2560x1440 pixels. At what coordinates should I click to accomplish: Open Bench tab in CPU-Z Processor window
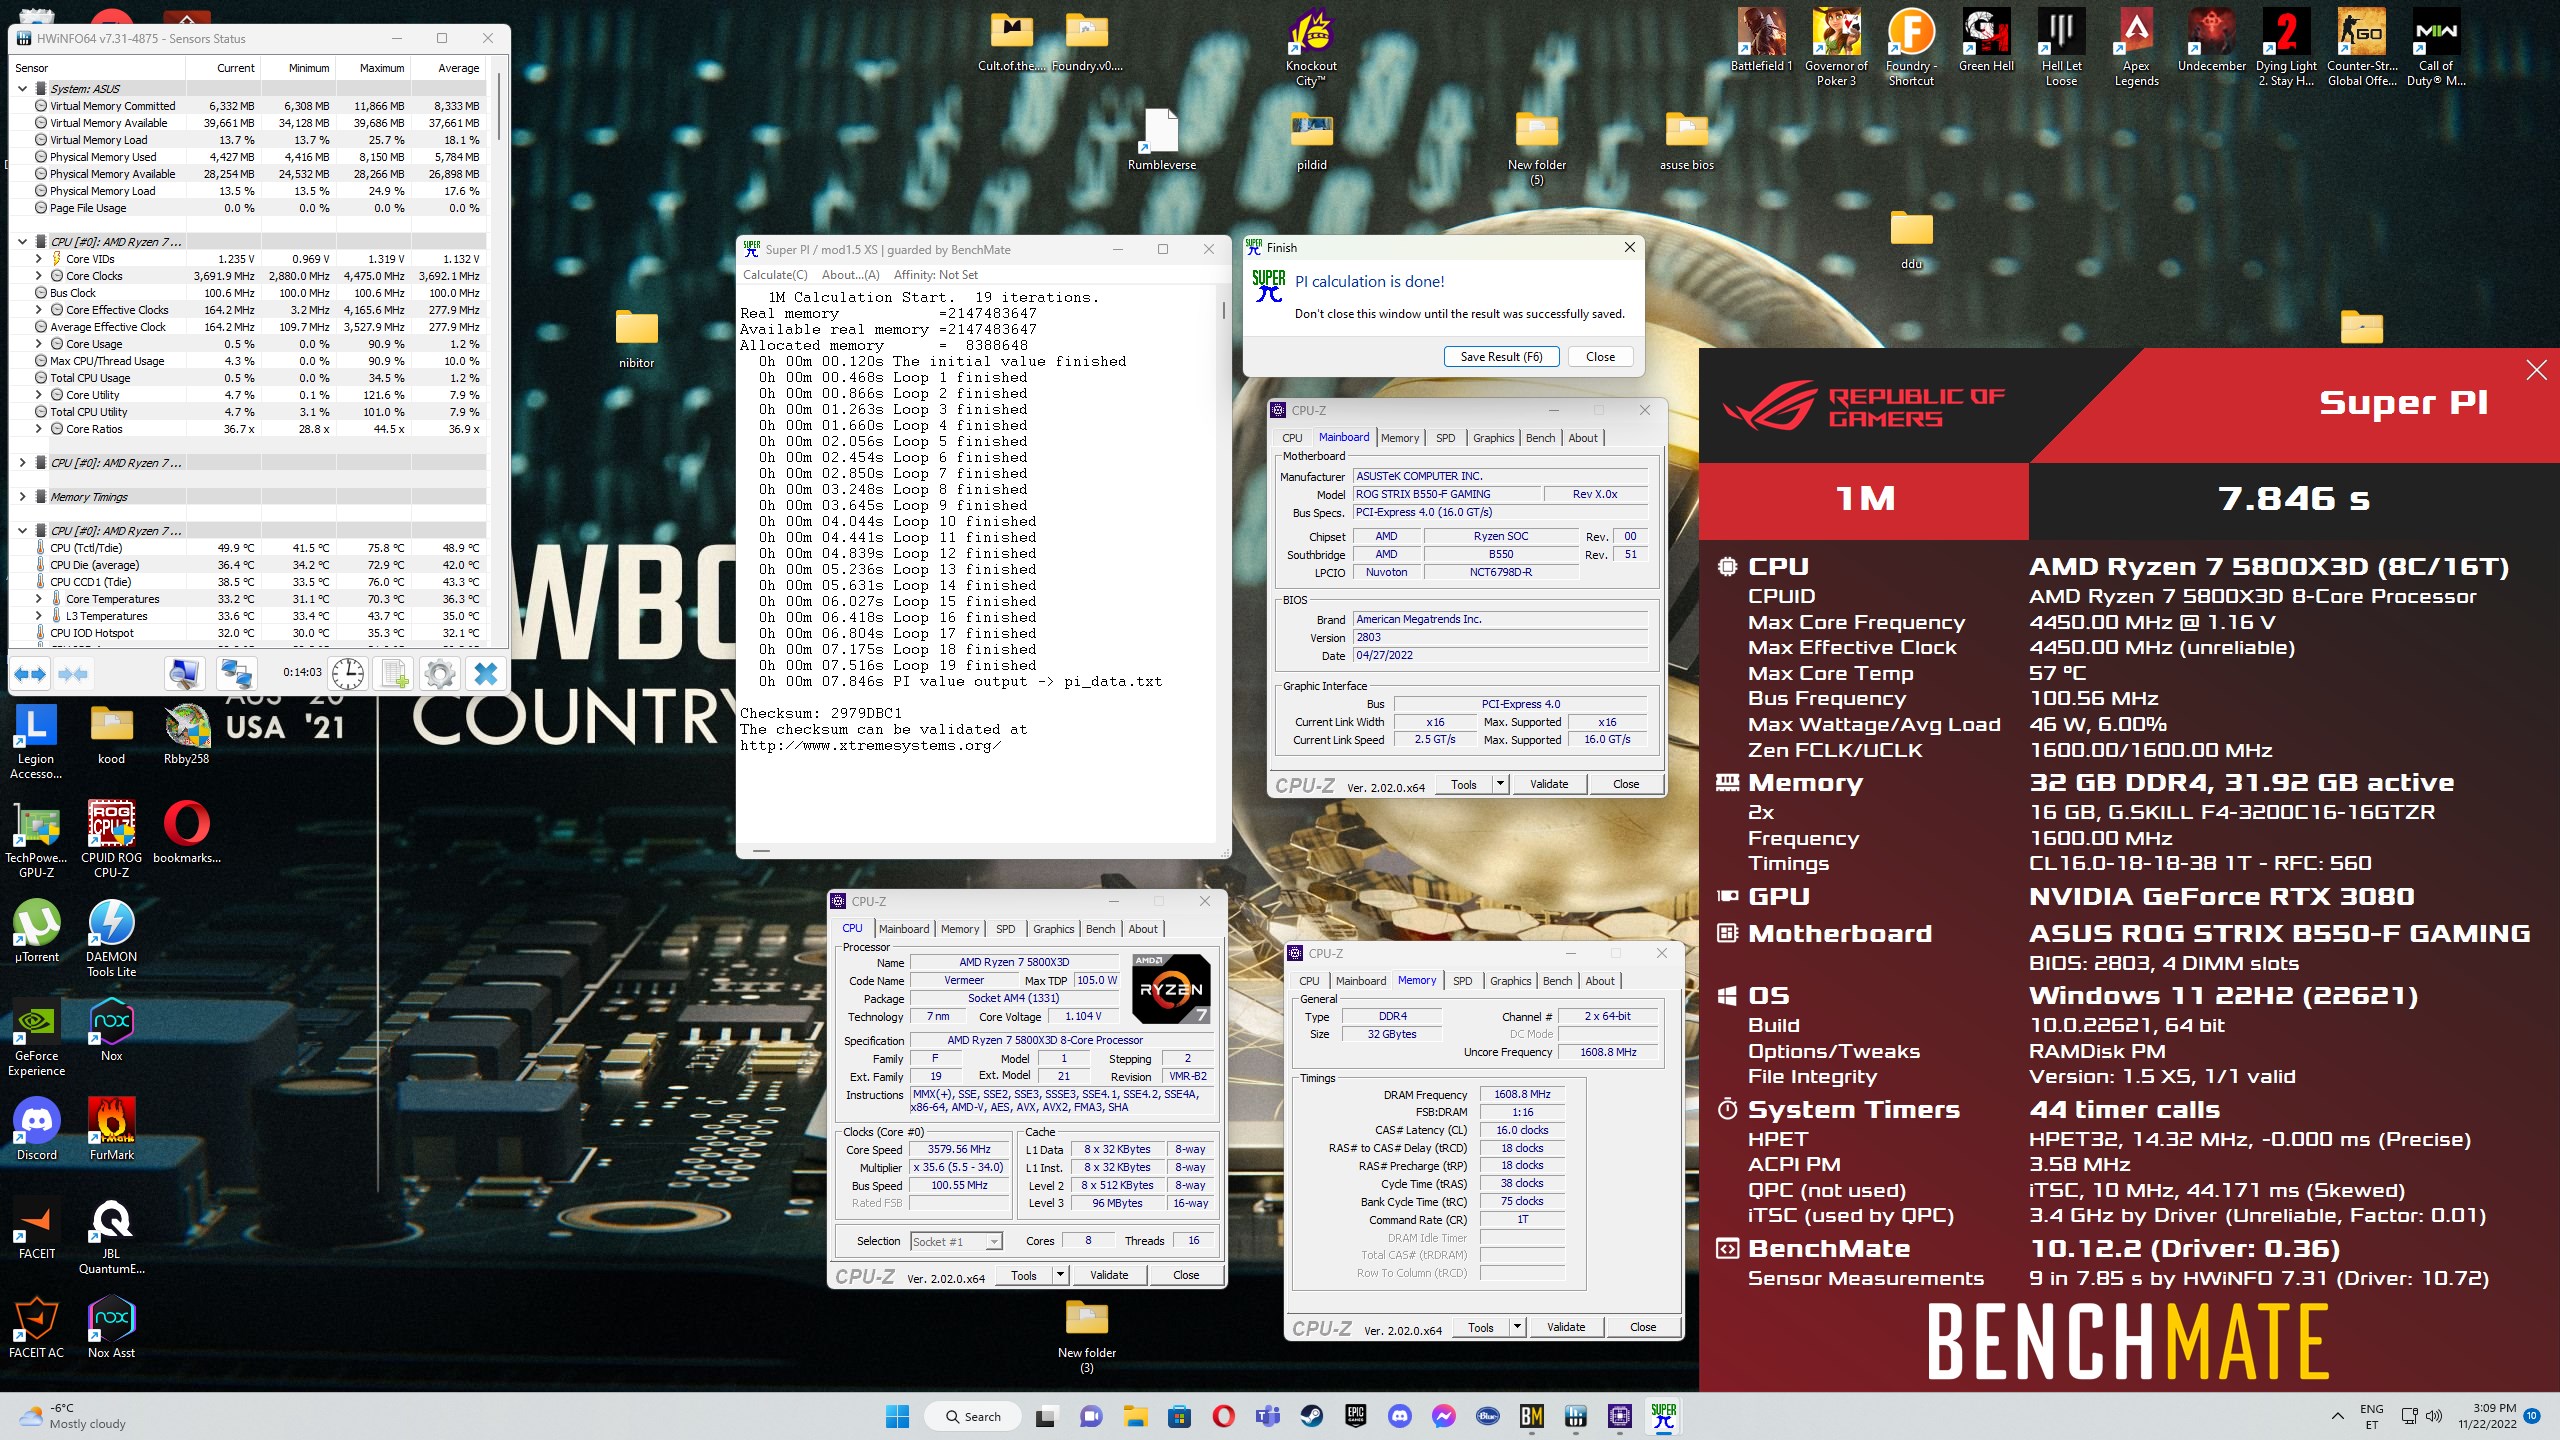pos(1100,929)
